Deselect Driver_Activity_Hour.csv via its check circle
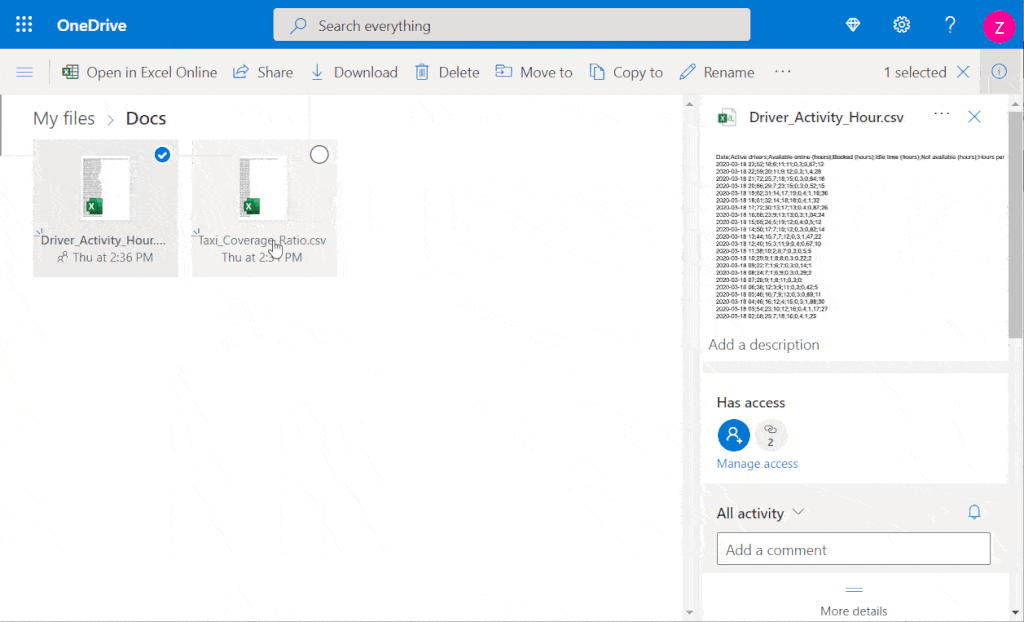Viewport: 1024px width, 622px height. coord(161,154)
